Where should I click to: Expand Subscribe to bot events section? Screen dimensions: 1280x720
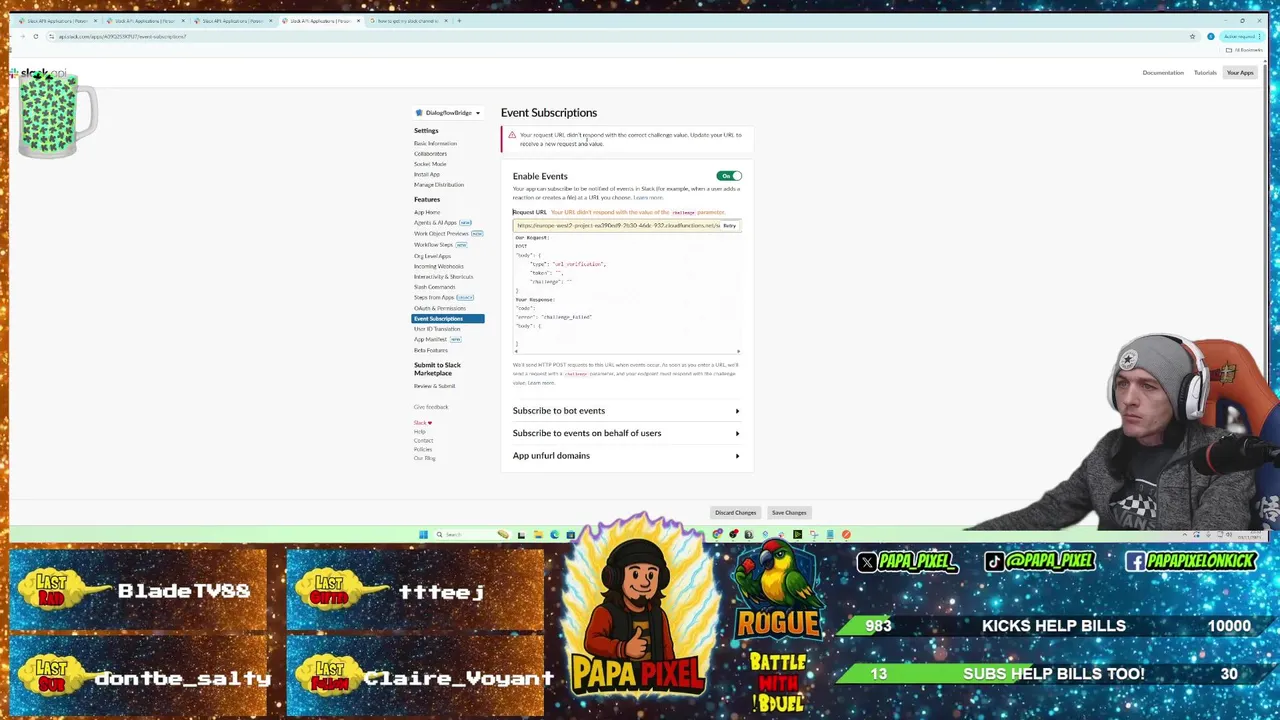[626, 411]
